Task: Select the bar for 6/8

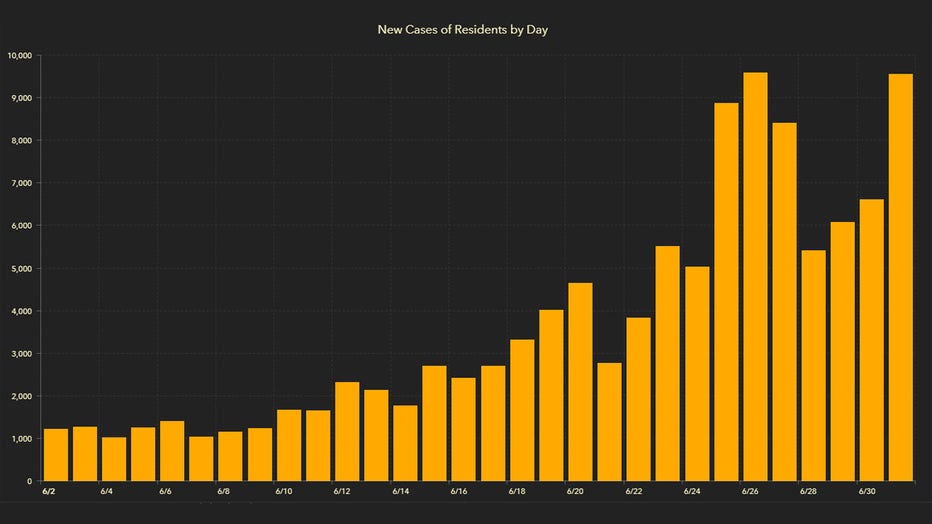Action: [231, 456]
